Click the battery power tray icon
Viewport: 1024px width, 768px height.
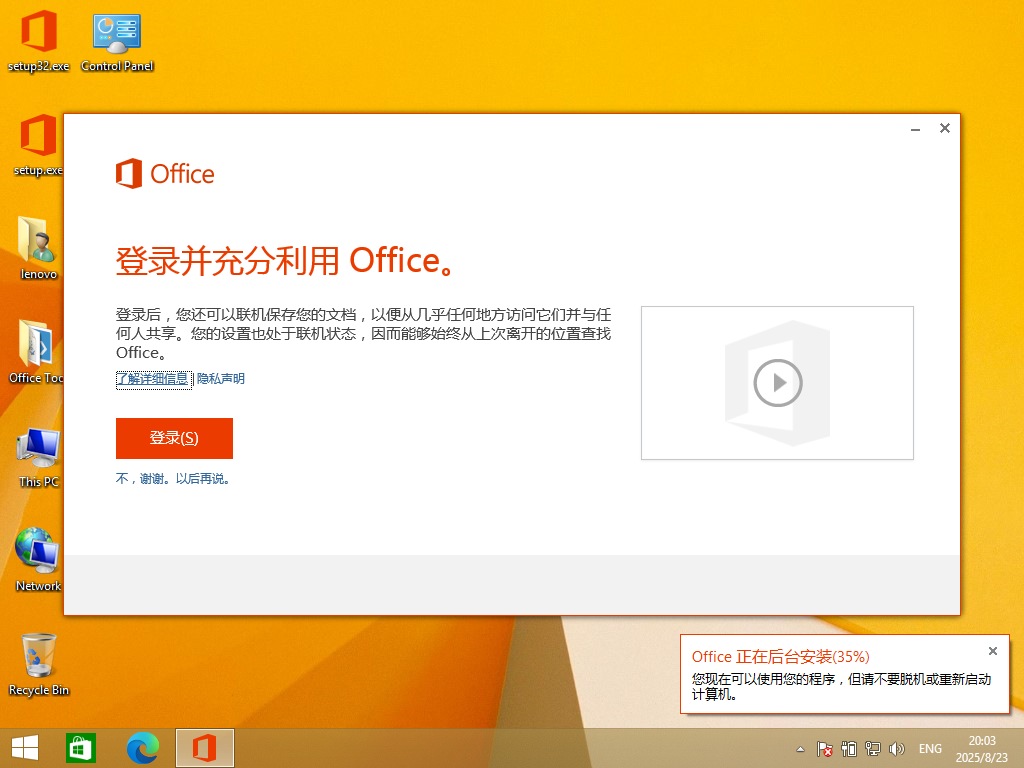point(849,748)
